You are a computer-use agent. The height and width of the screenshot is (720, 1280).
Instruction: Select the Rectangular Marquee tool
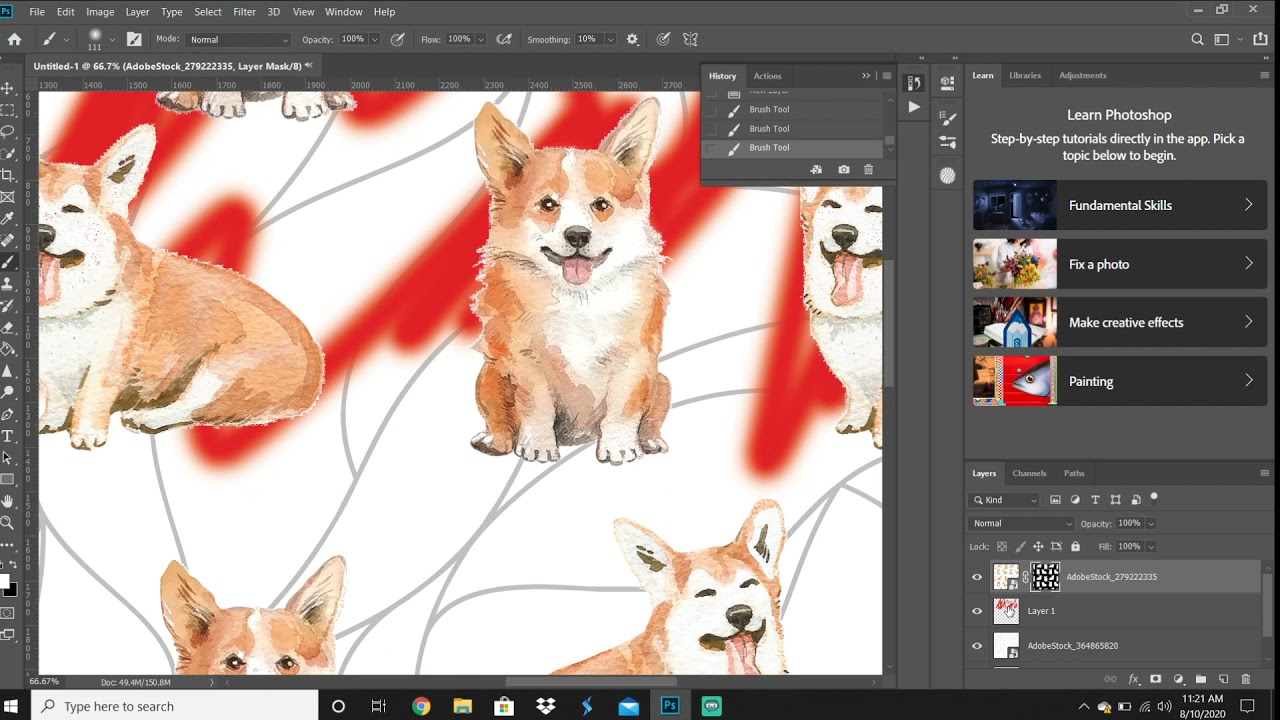[8, 110]
